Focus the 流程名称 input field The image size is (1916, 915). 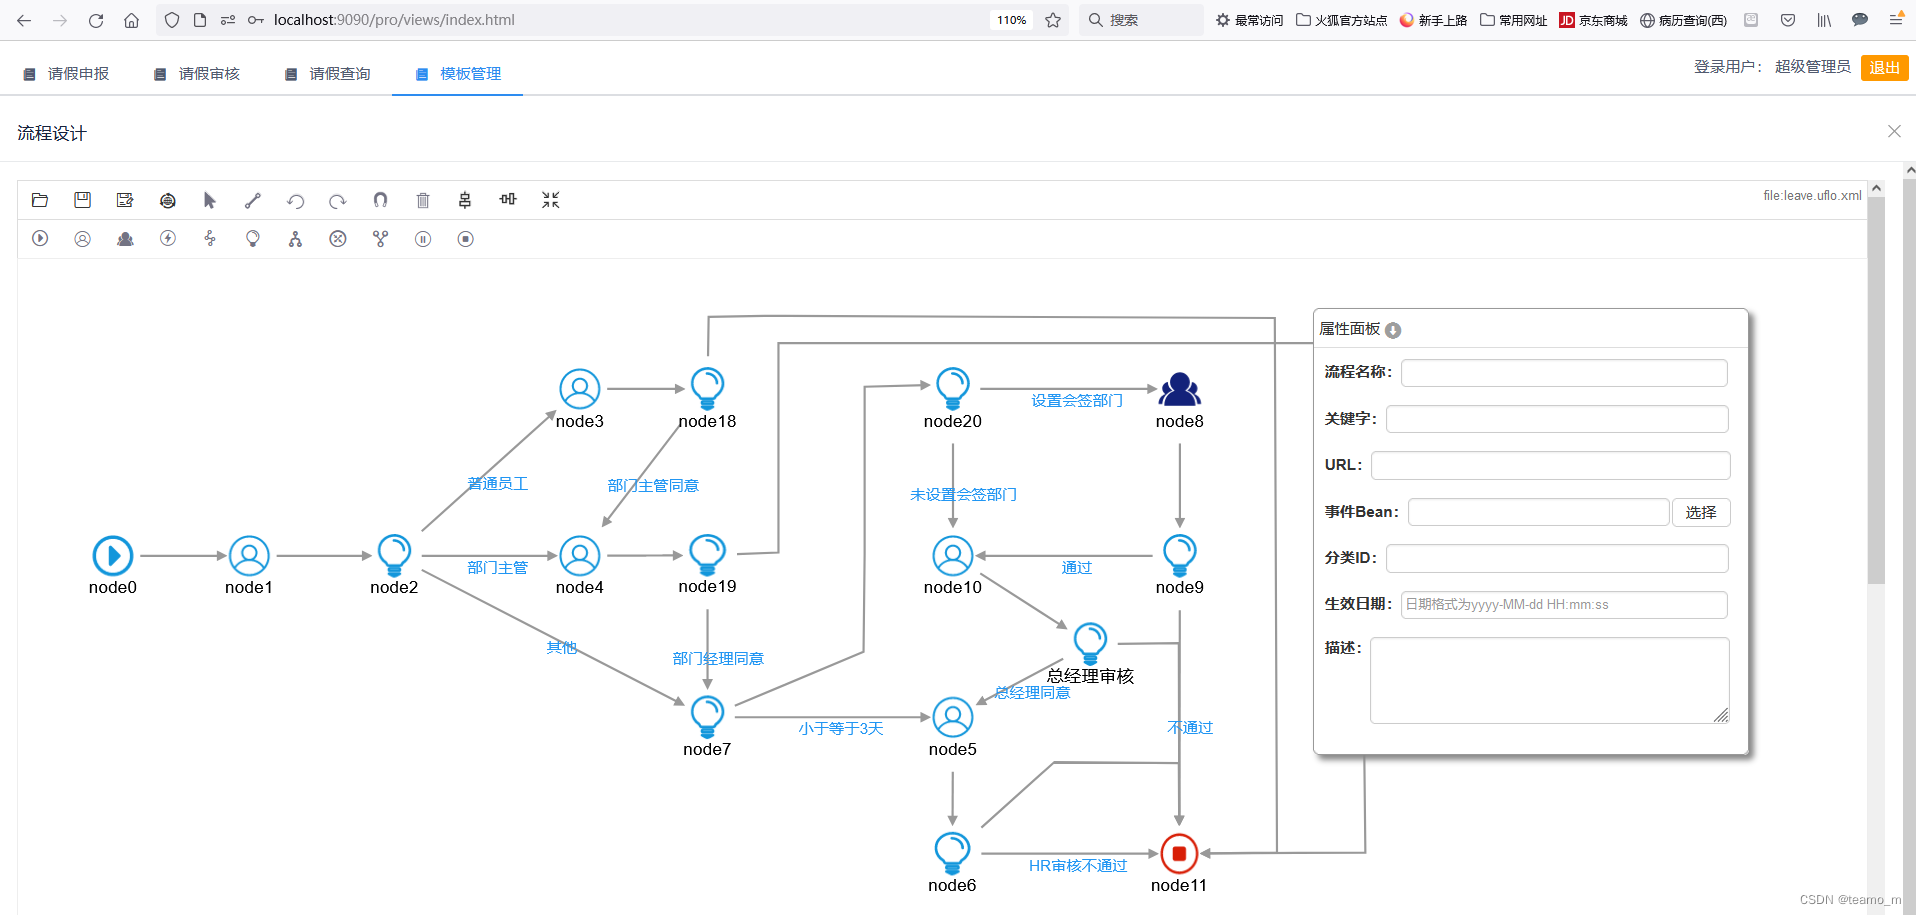1564,373
